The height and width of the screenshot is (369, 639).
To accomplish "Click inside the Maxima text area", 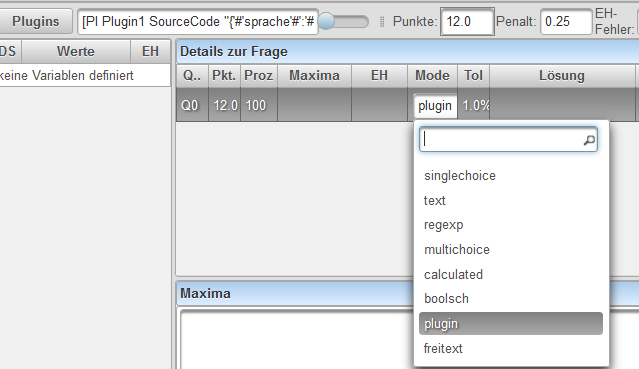I will coord(297,340).
